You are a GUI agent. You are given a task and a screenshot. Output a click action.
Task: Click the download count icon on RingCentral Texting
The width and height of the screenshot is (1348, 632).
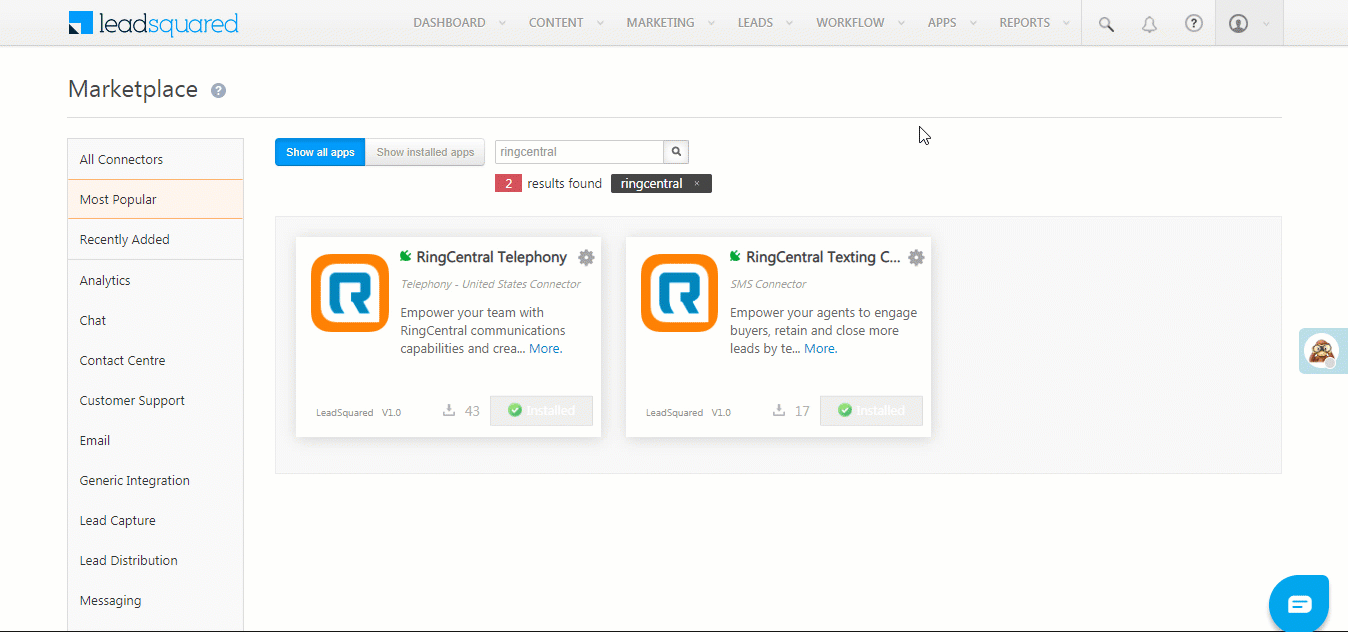click(779, 410)
